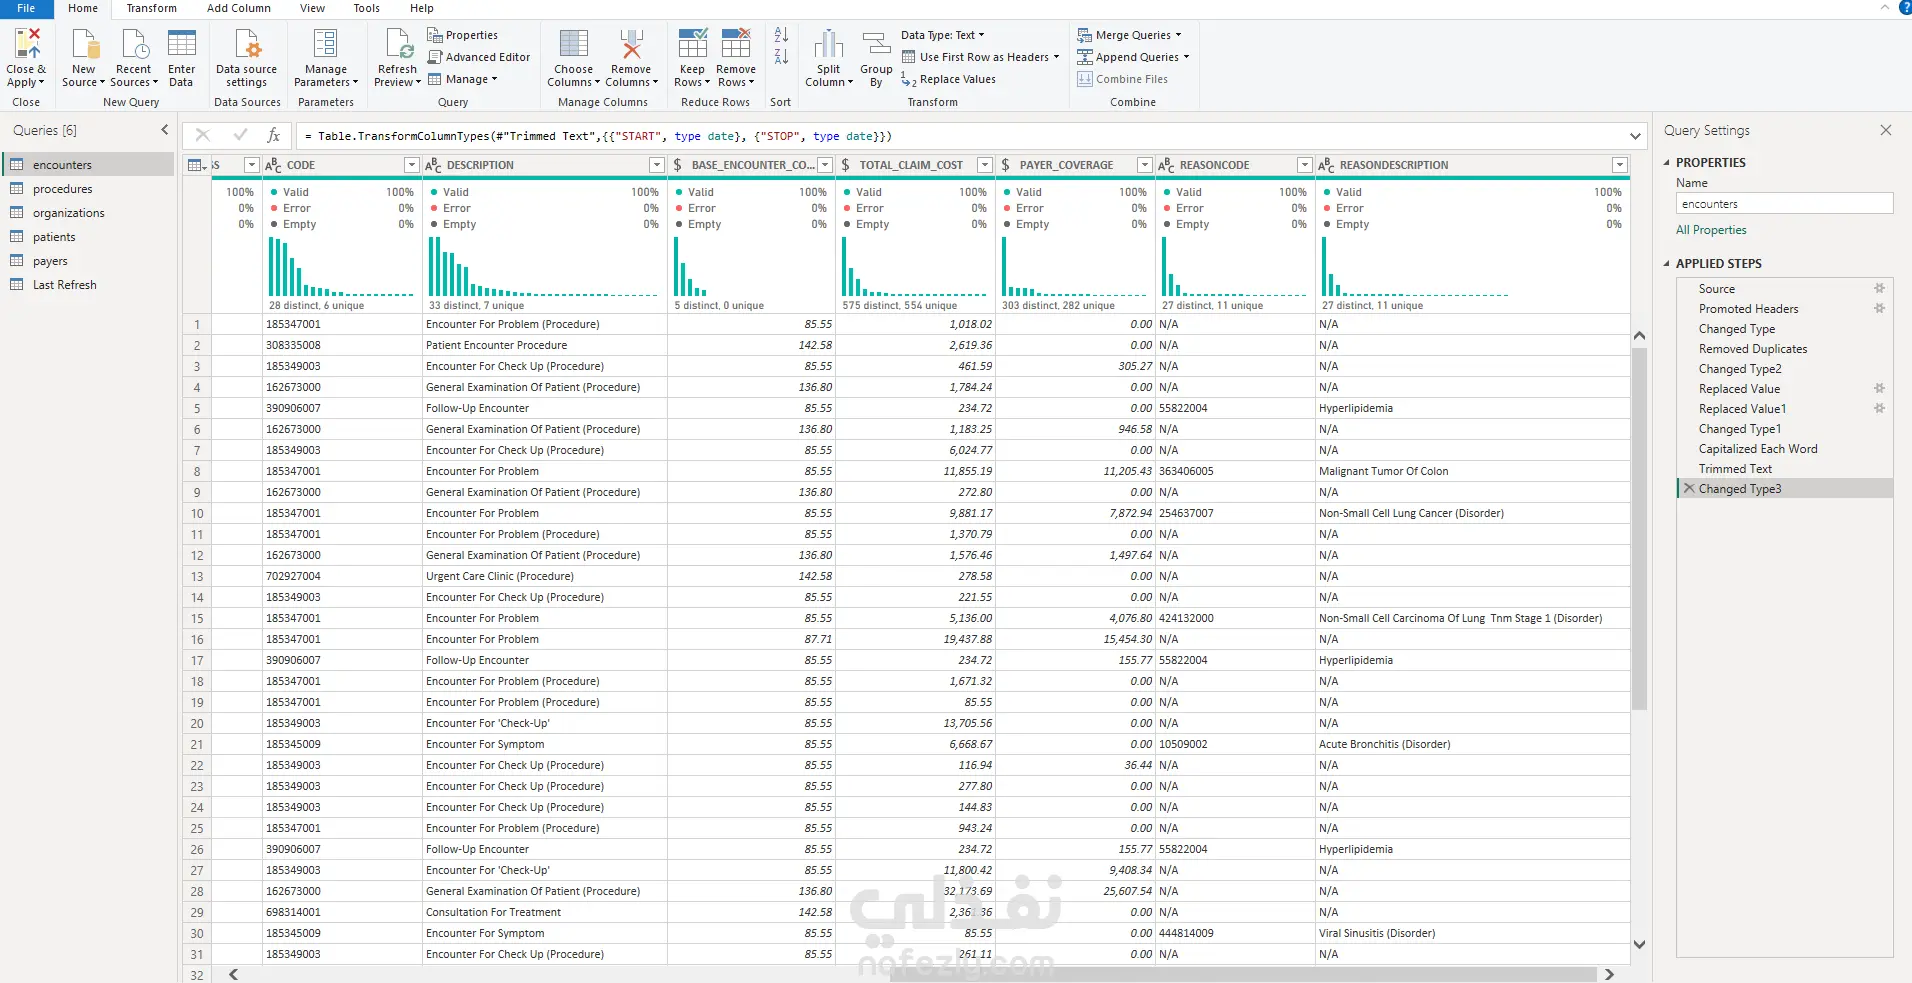Open the Data Type: Text dropdown
This screenshot has height=983, width=1912.
click(x=942, y=35)
